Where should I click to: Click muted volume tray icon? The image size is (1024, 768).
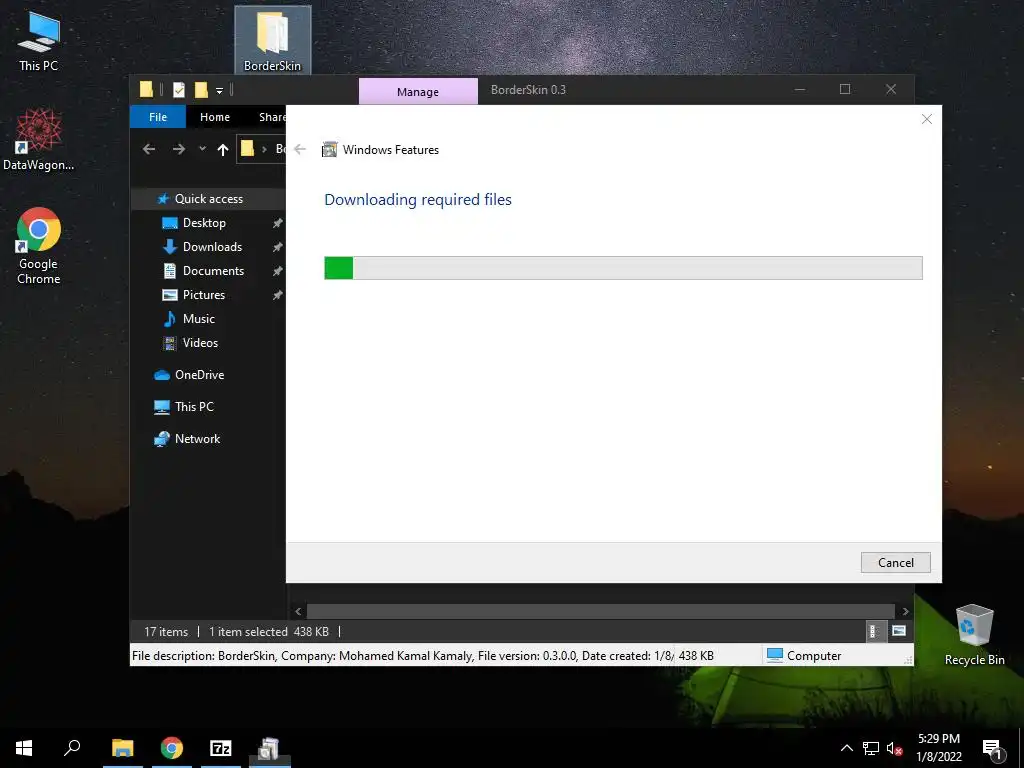894,748
